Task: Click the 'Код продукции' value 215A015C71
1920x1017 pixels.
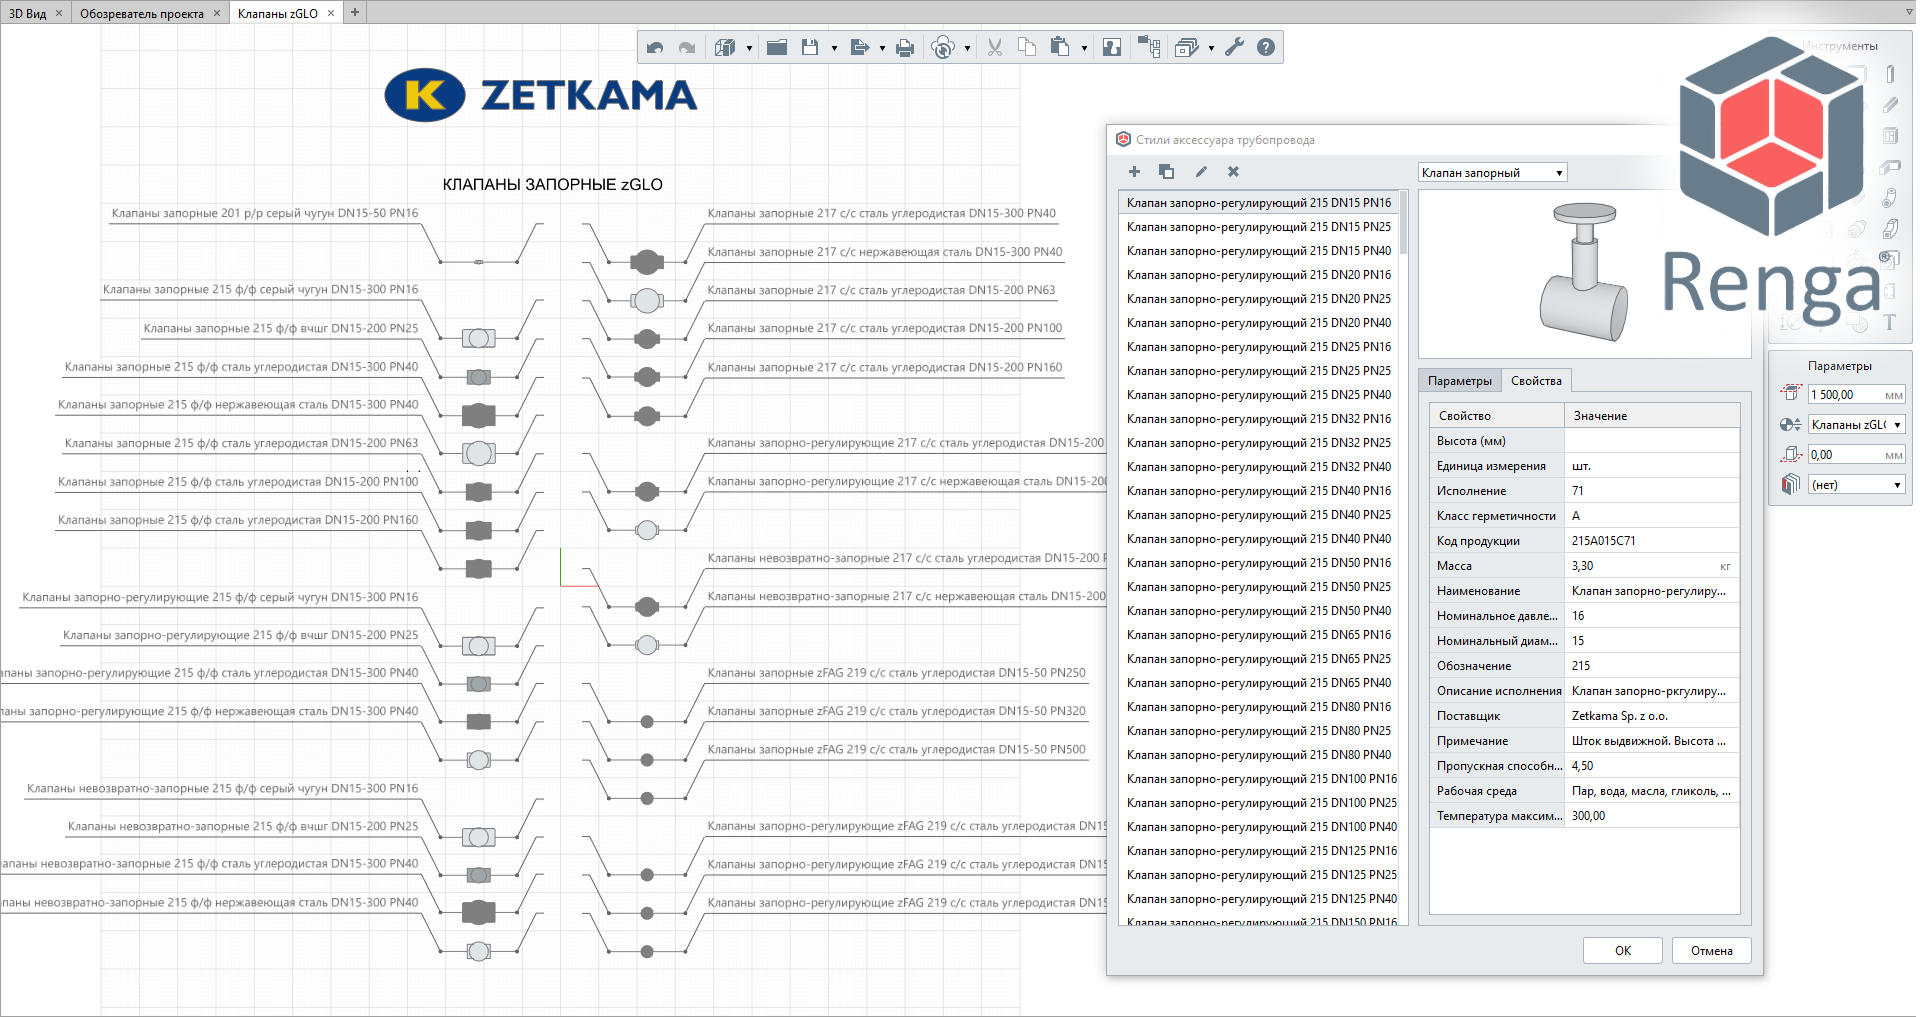Action: [x=1651, y=541]
